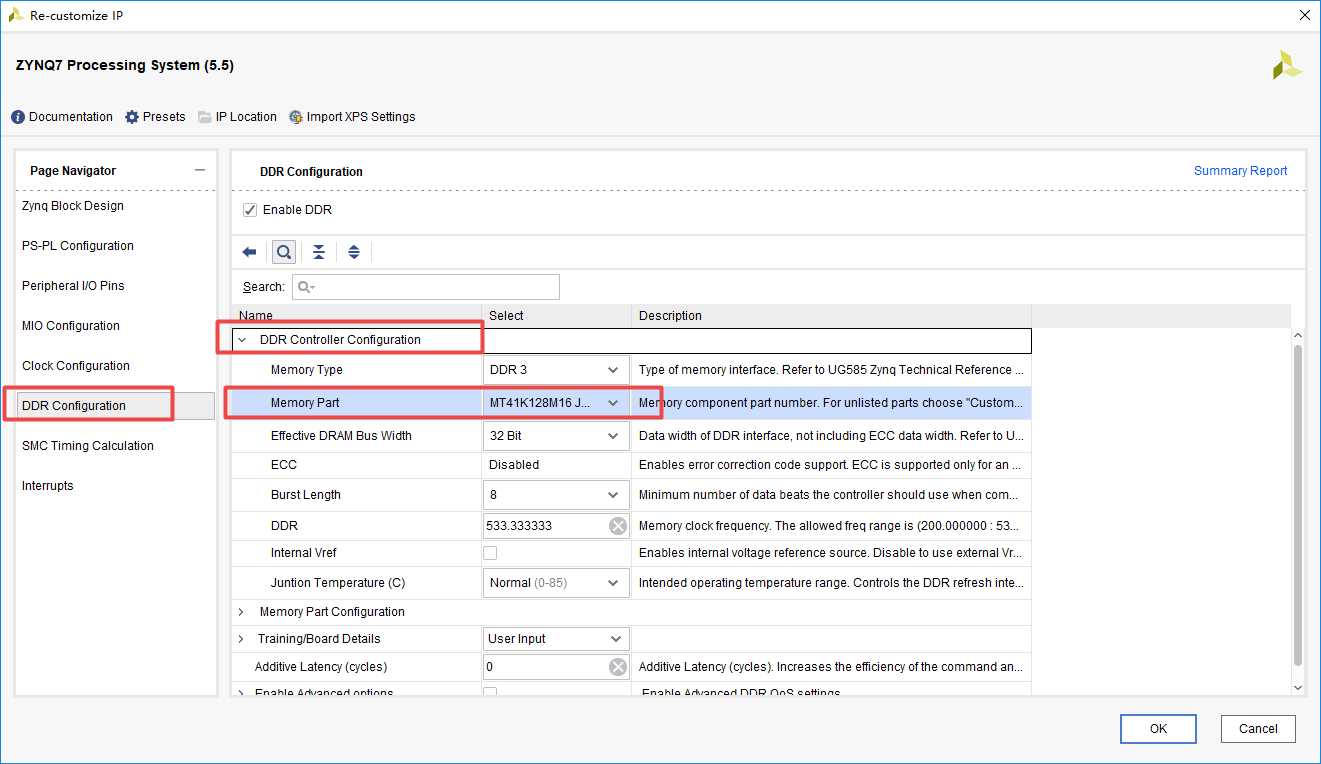1321x764 pixels.
Task: Open the Memory Part dropdown
Action: (556, 403)
